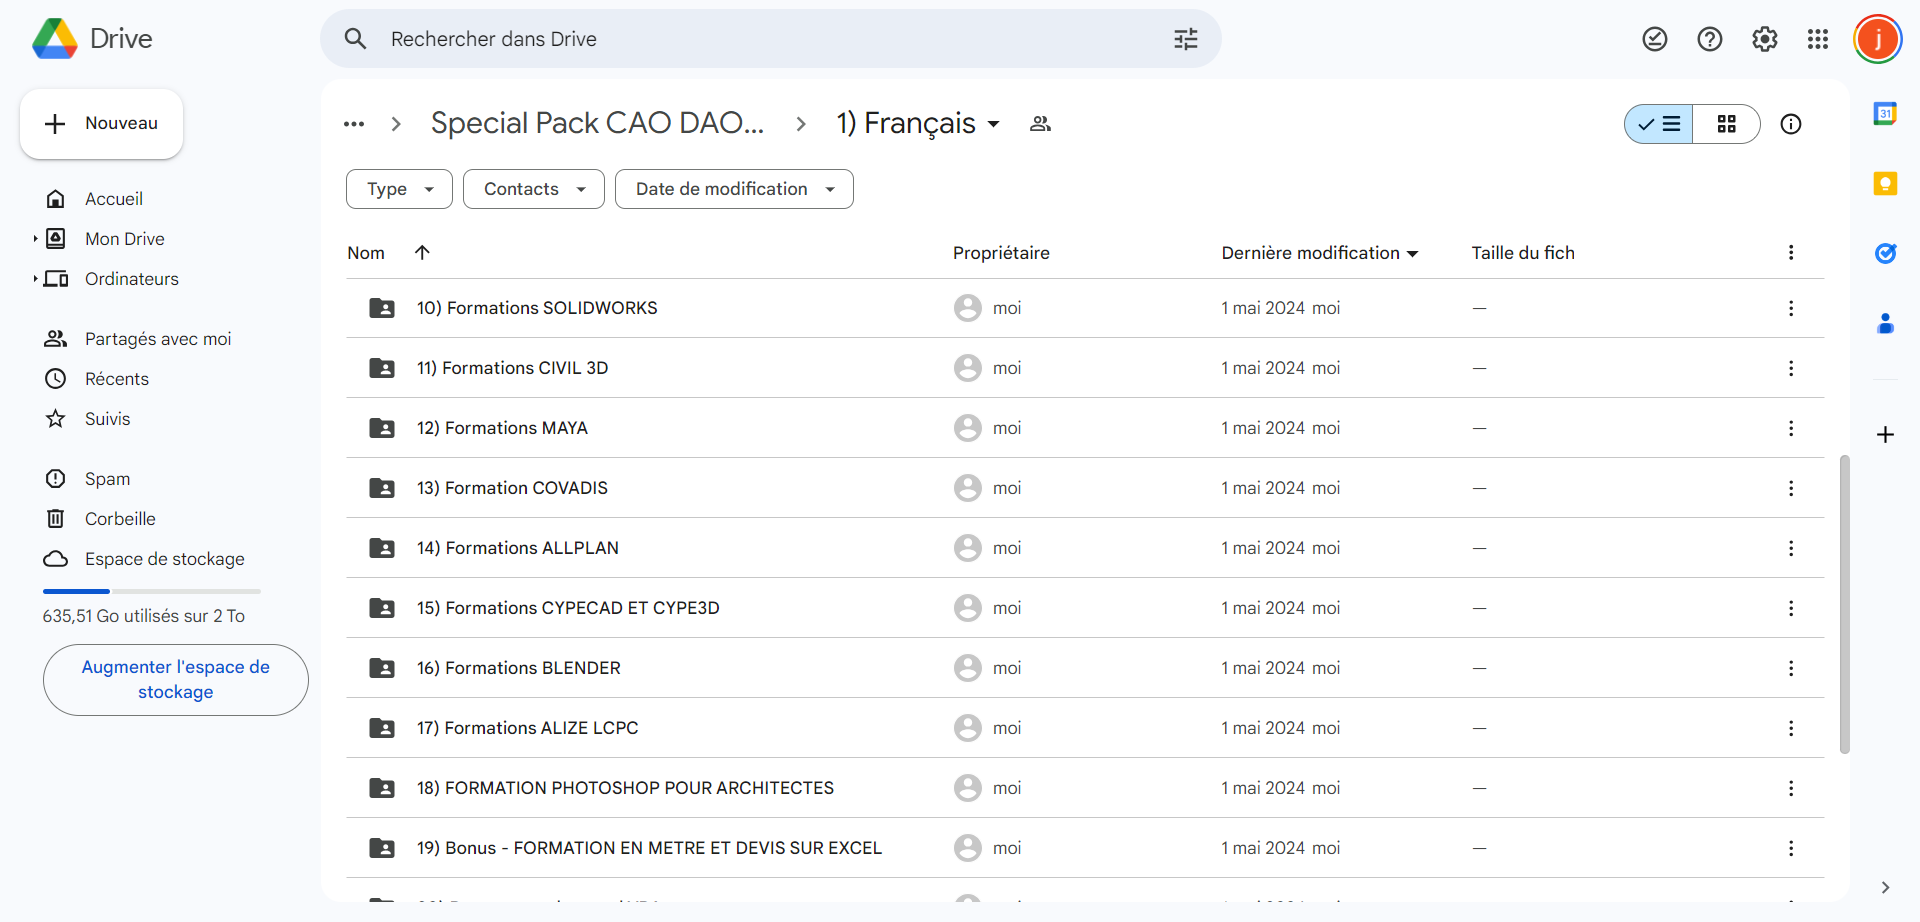Show hidden breadcrumb folders ellipsis

(354, 124)
